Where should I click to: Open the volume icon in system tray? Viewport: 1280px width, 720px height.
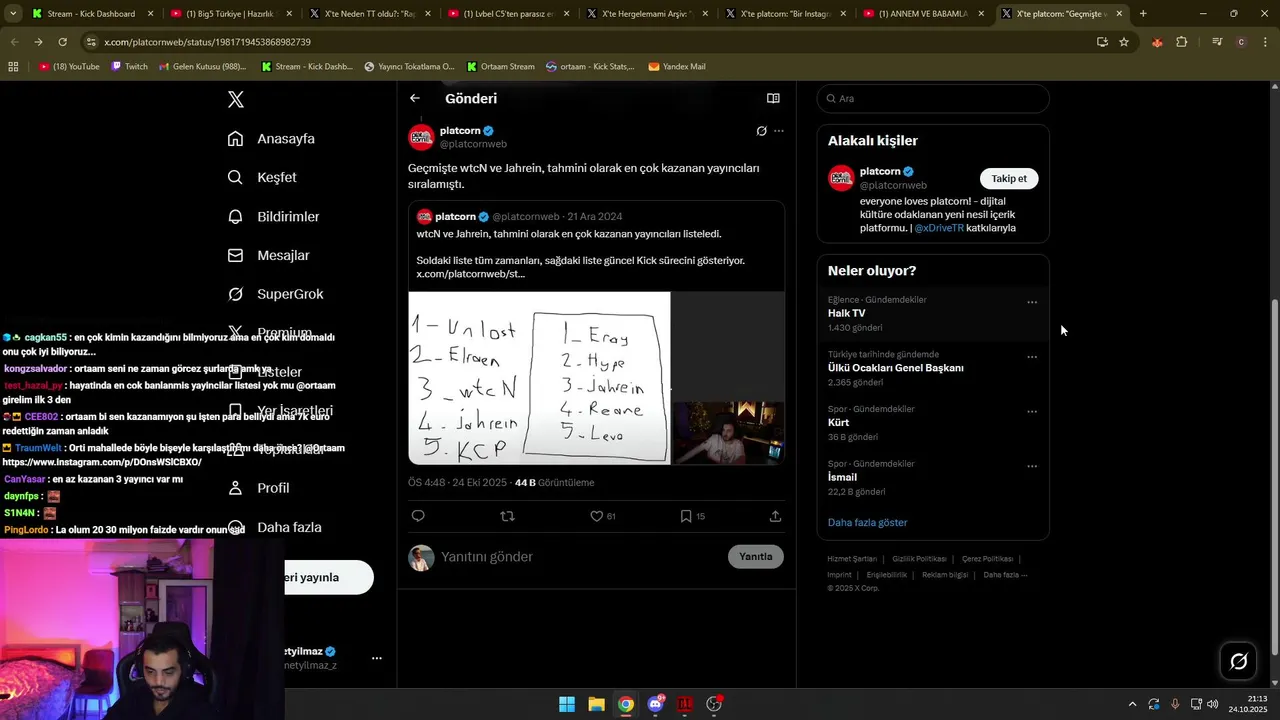pos(1213,704)
